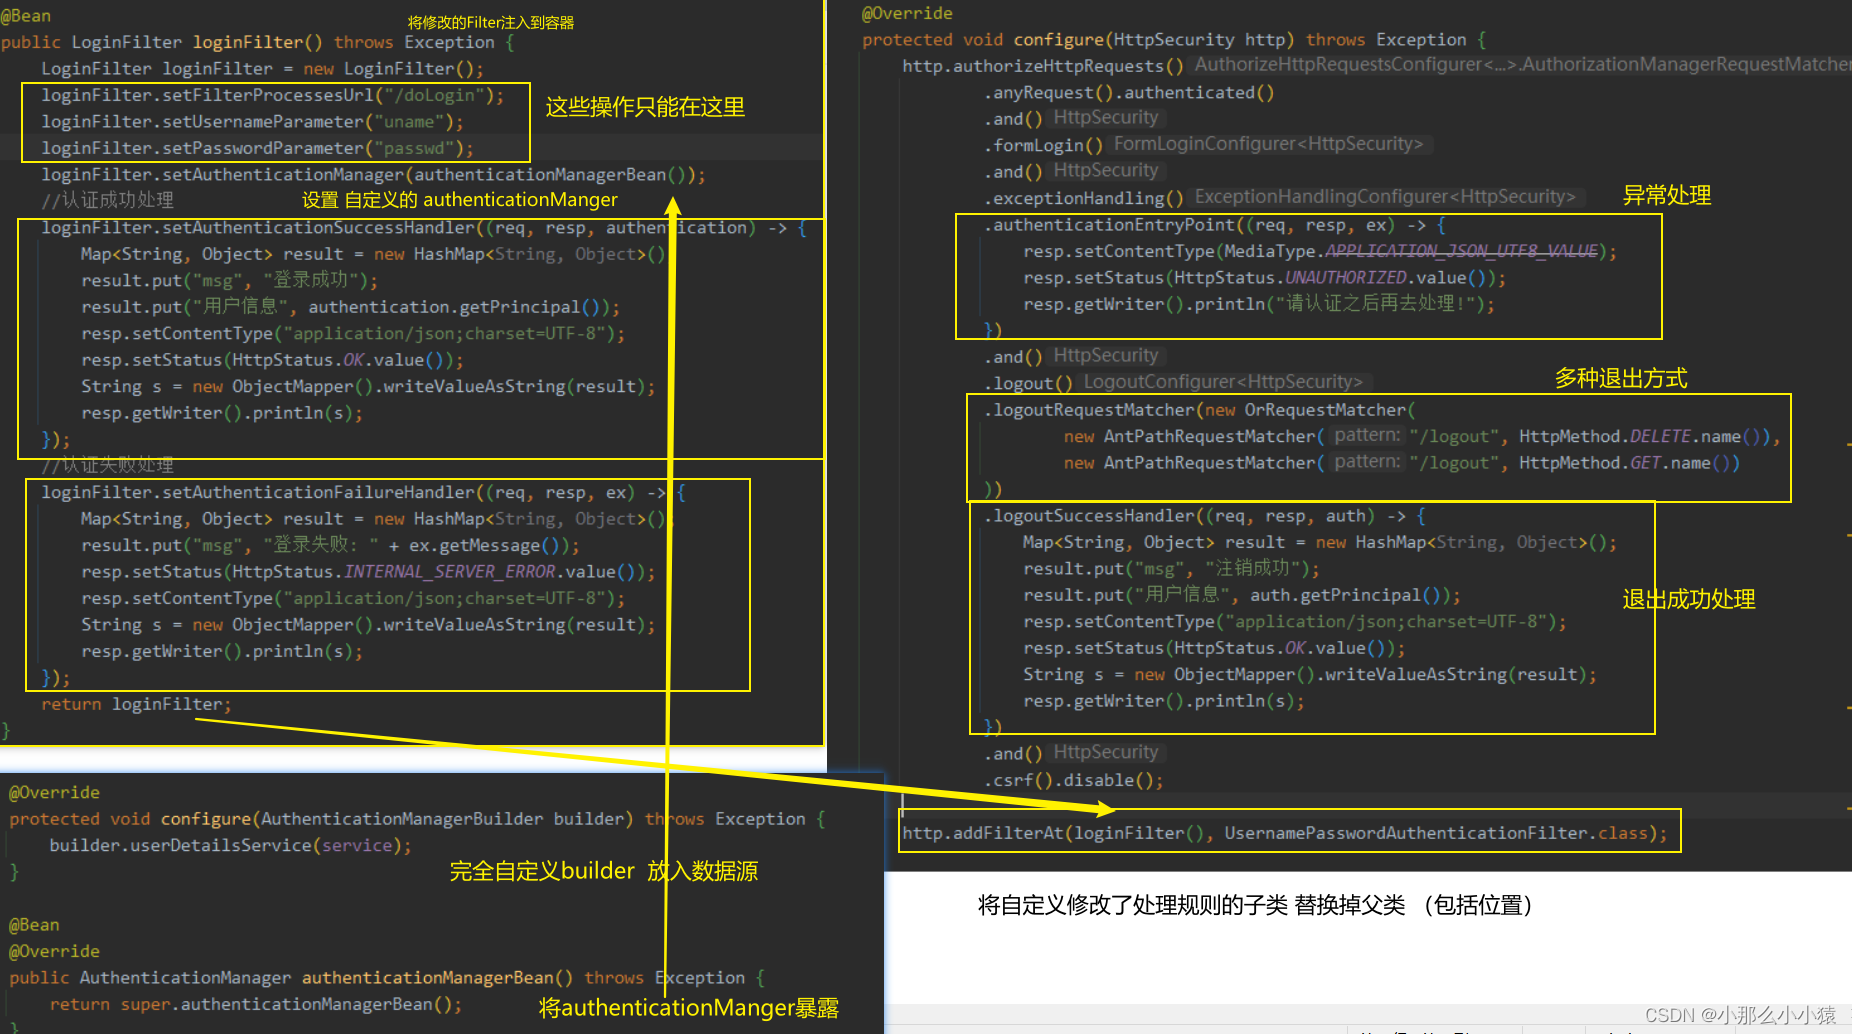
Task: Click the auth.getPrincipal() line
Action: click(1242, 595)
